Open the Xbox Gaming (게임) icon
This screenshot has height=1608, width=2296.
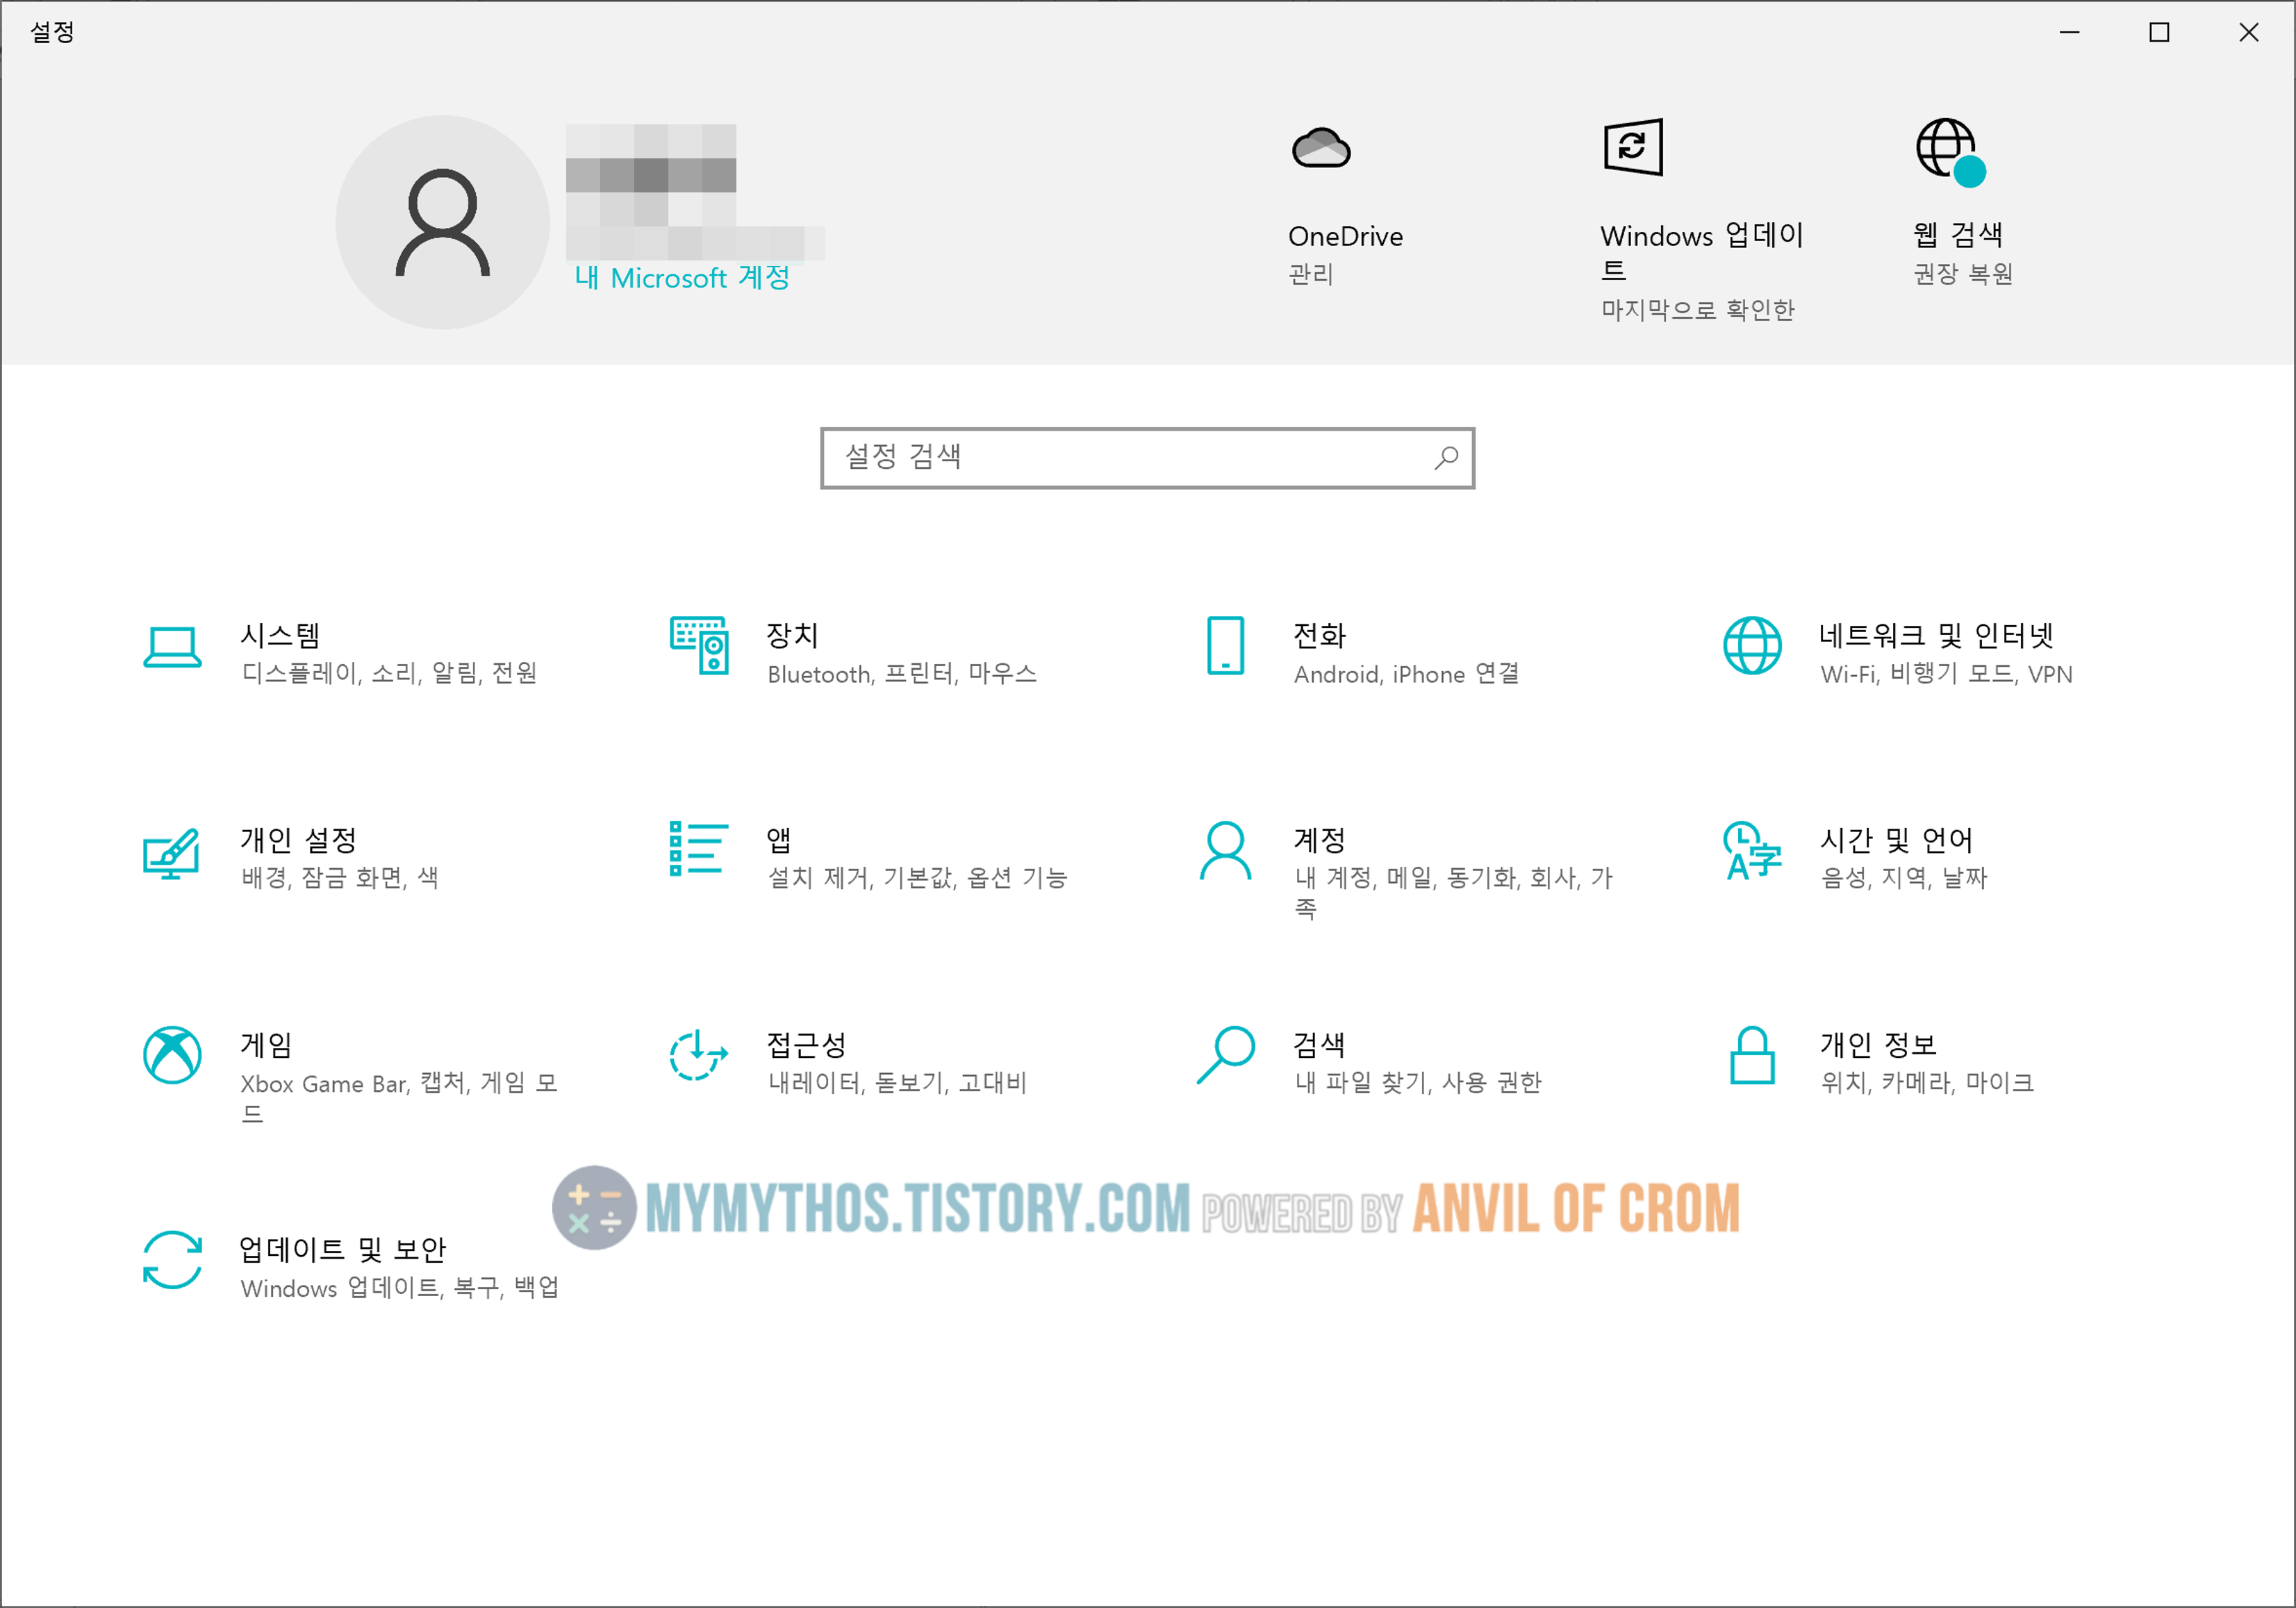172,1055
